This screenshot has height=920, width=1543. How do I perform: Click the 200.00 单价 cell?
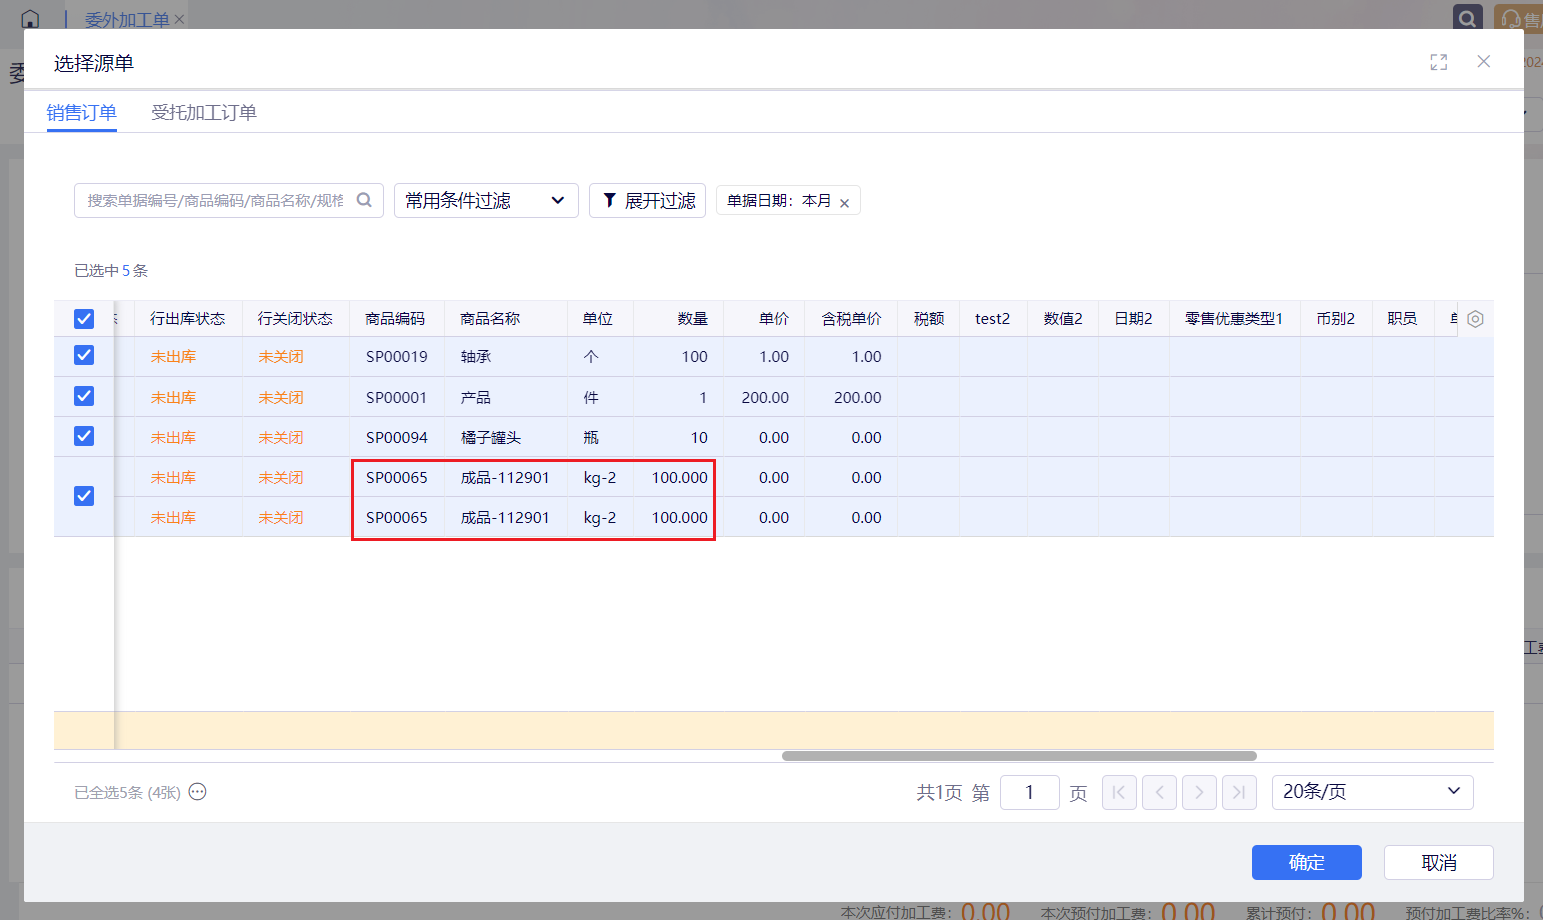[764, 397]
